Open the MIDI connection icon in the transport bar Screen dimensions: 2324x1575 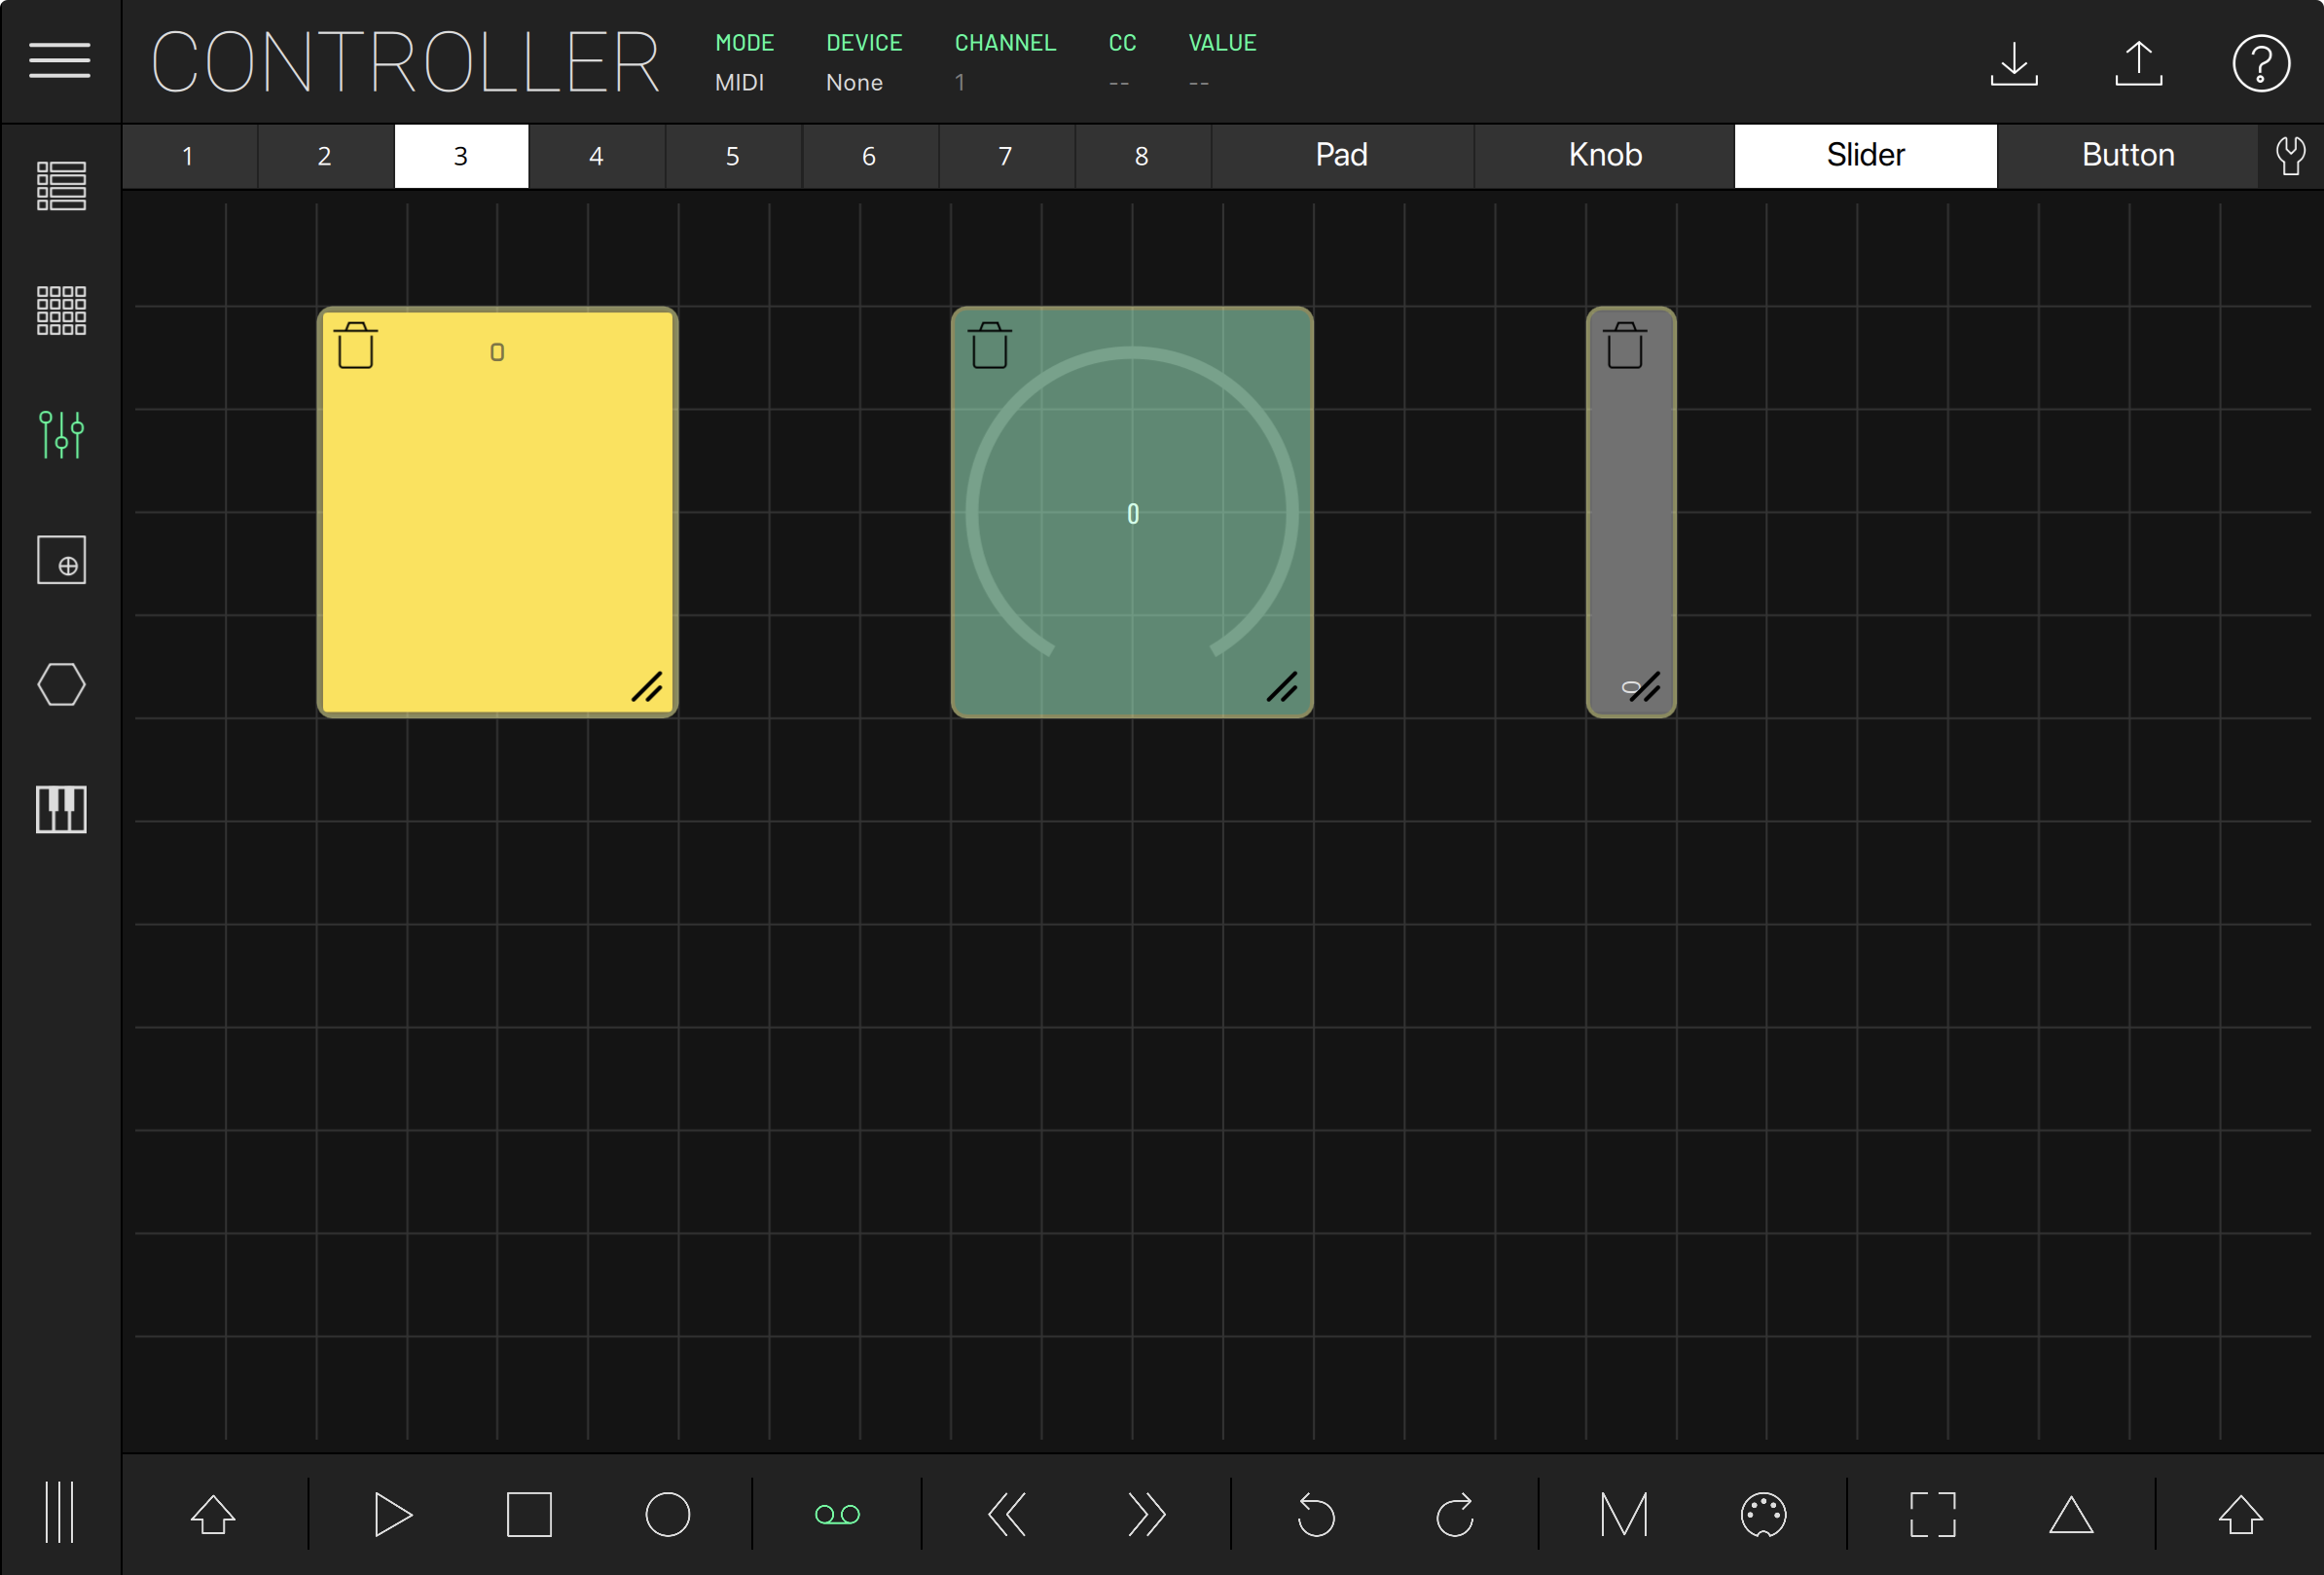pyautogui.click(x=1764, y=1514)
